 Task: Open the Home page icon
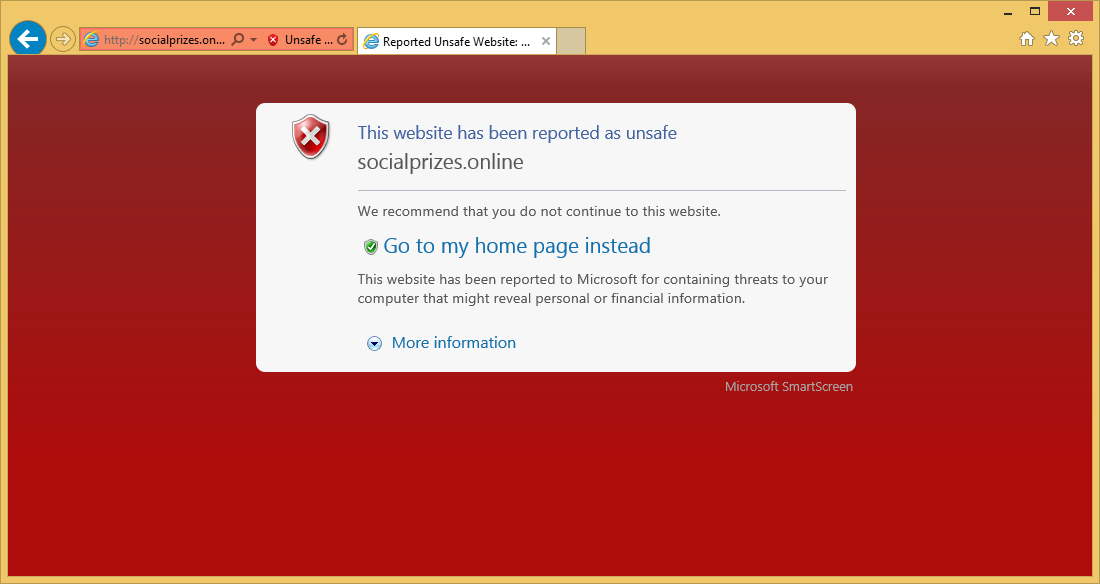(x=1027, y=39)
